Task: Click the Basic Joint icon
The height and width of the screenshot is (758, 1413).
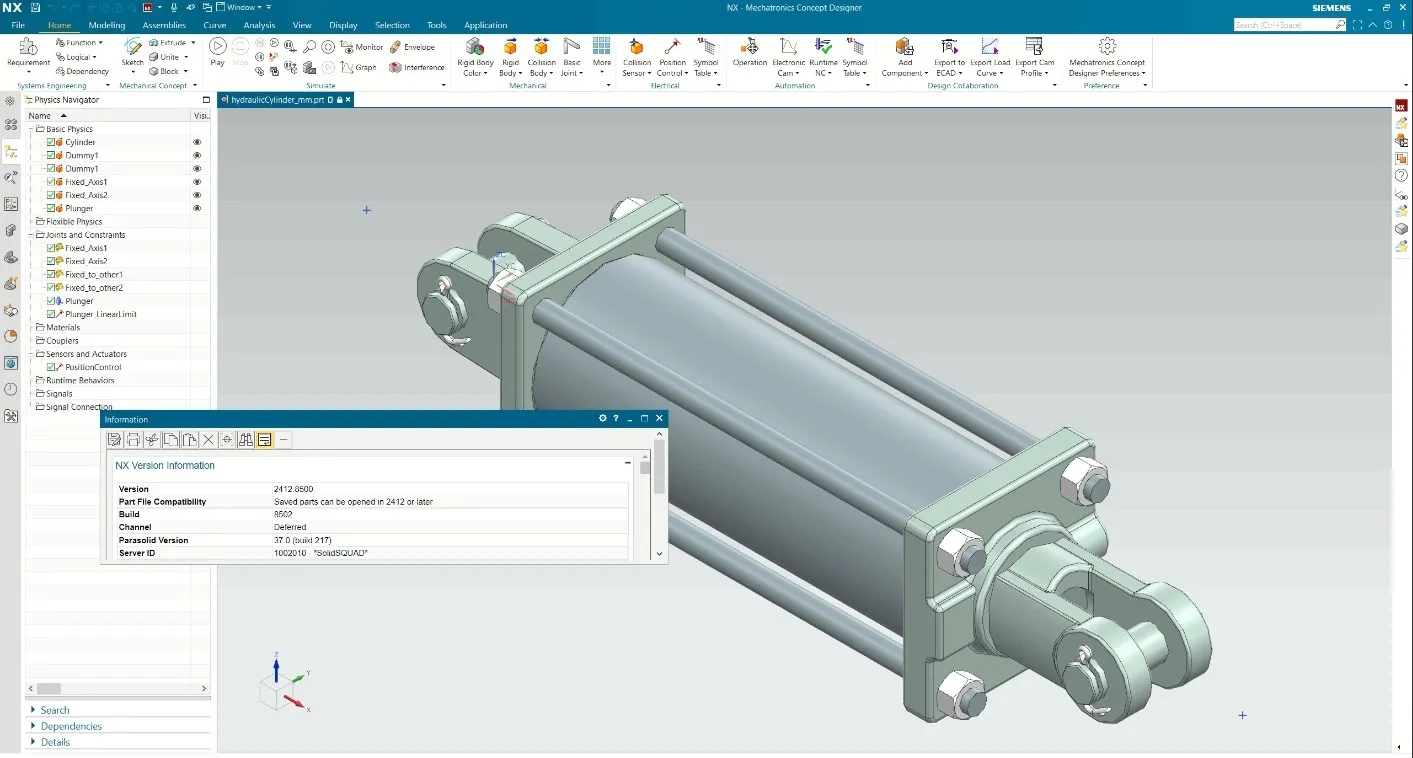Action: [x=571, y=47]
